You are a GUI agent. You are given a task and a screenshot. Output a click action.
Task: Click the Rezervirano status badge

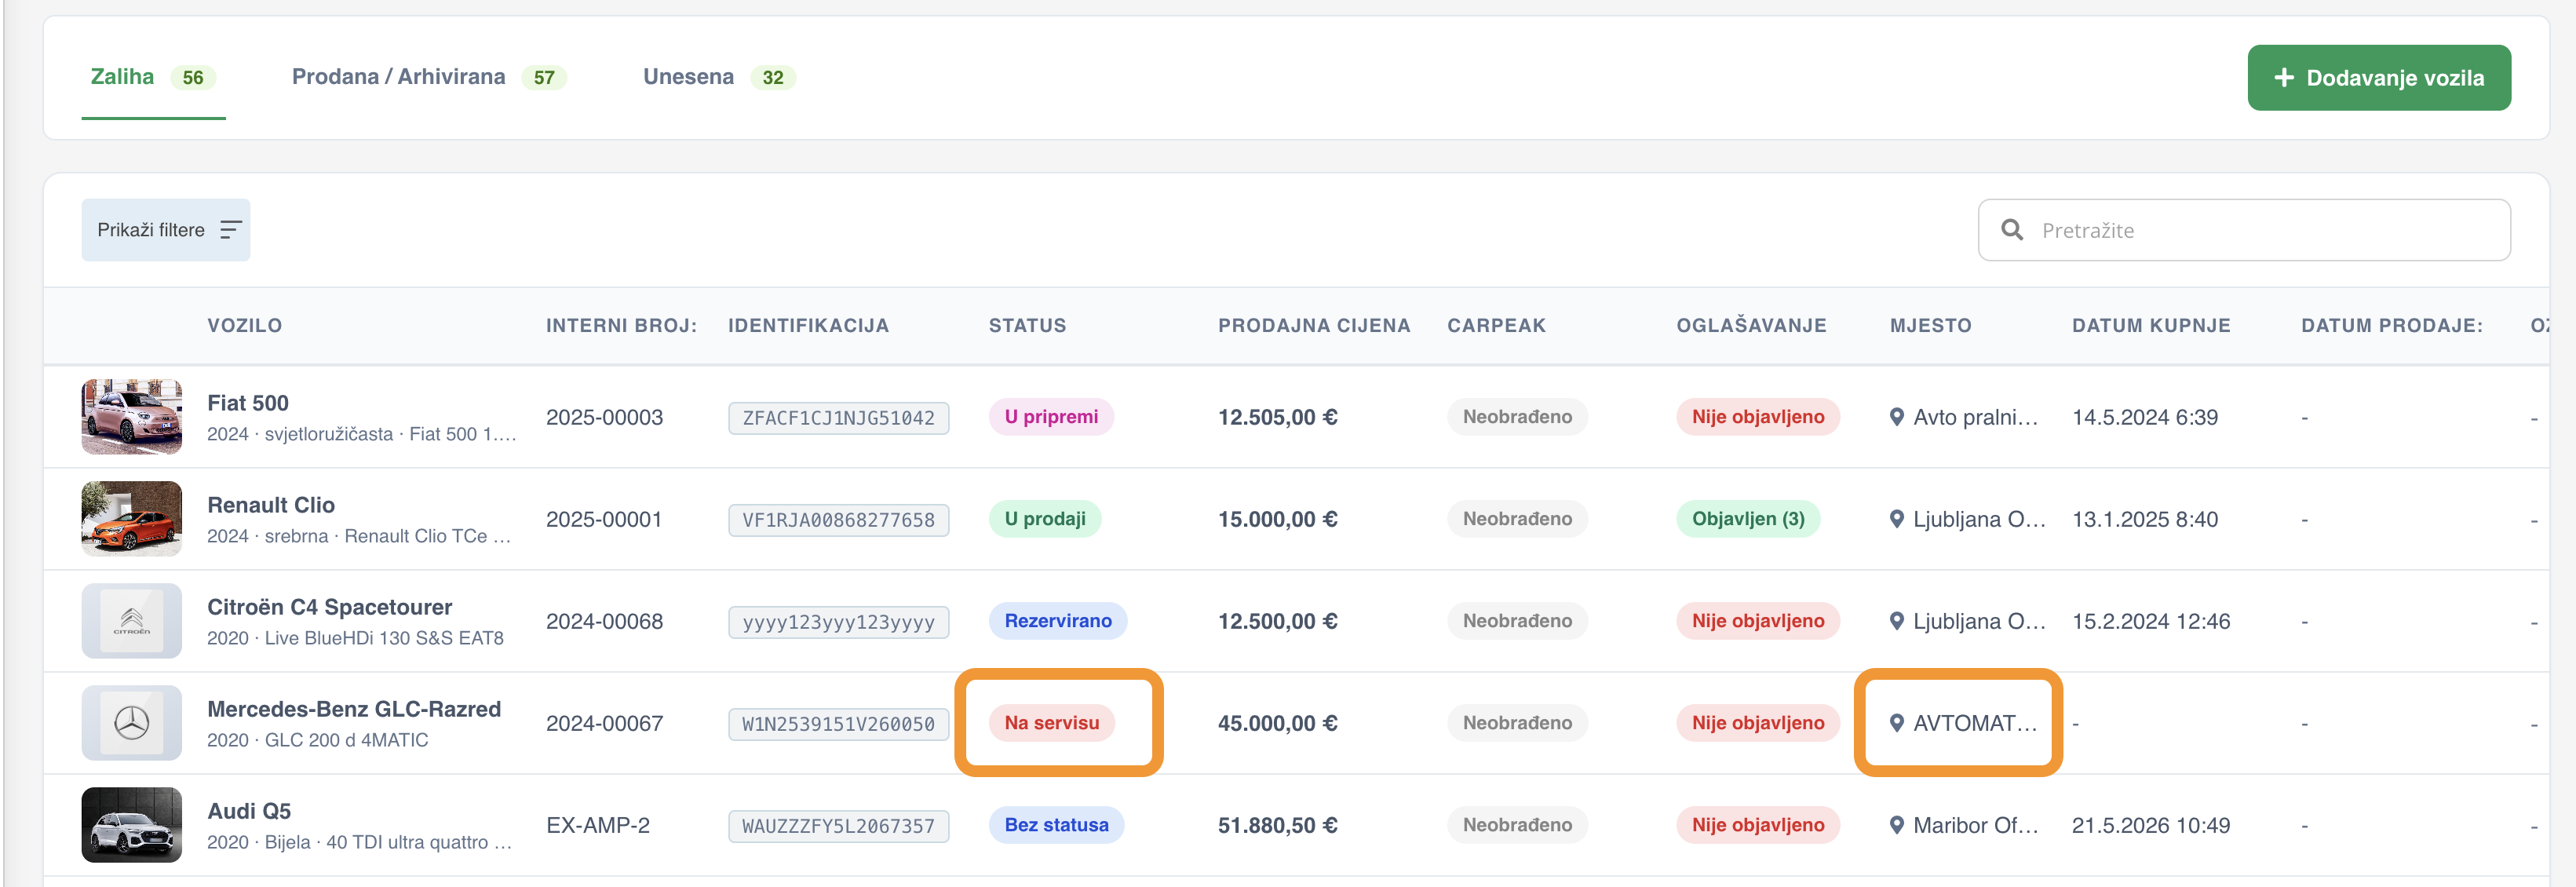point(1058,621)
